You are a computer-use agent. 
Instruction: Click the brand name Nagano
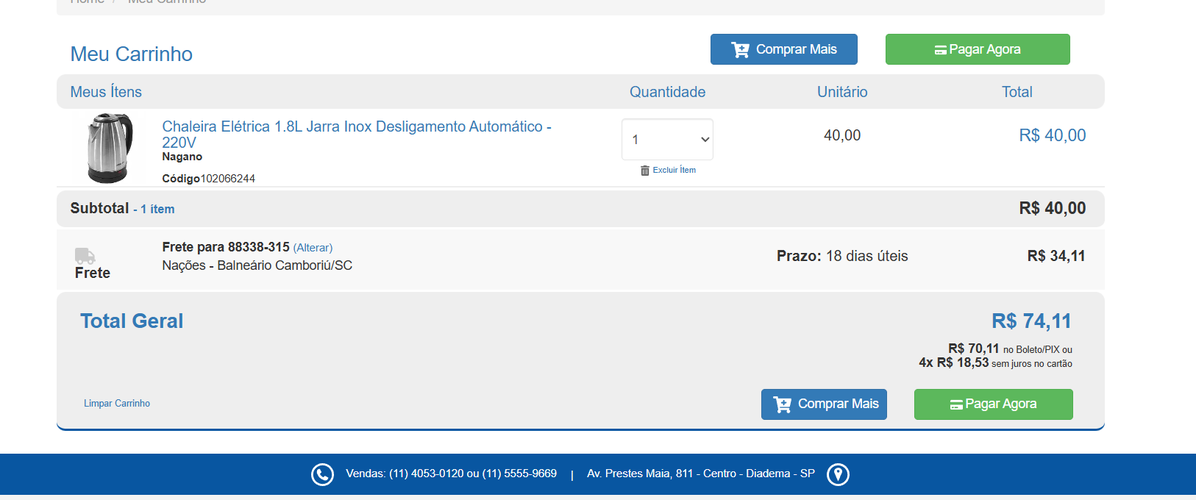(x=182, y=156)
